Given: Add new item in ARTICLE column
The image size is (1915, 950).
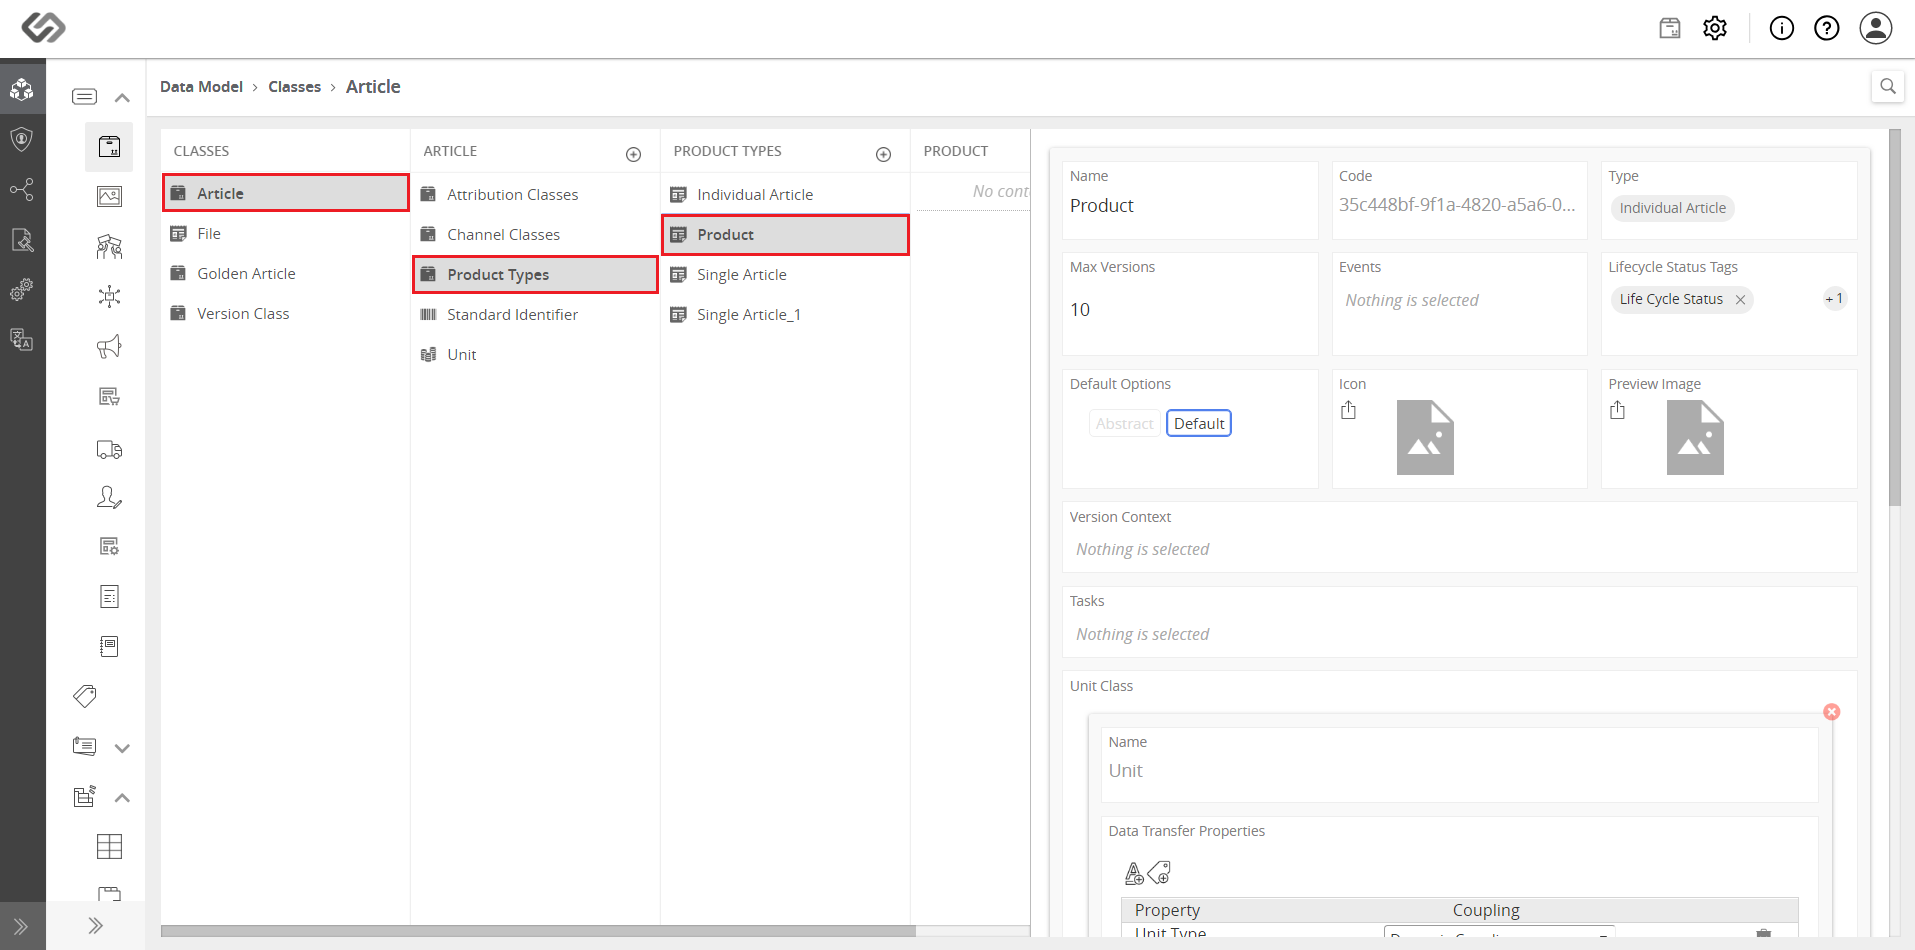Looking at the screenshot, I should coord(634,154).
